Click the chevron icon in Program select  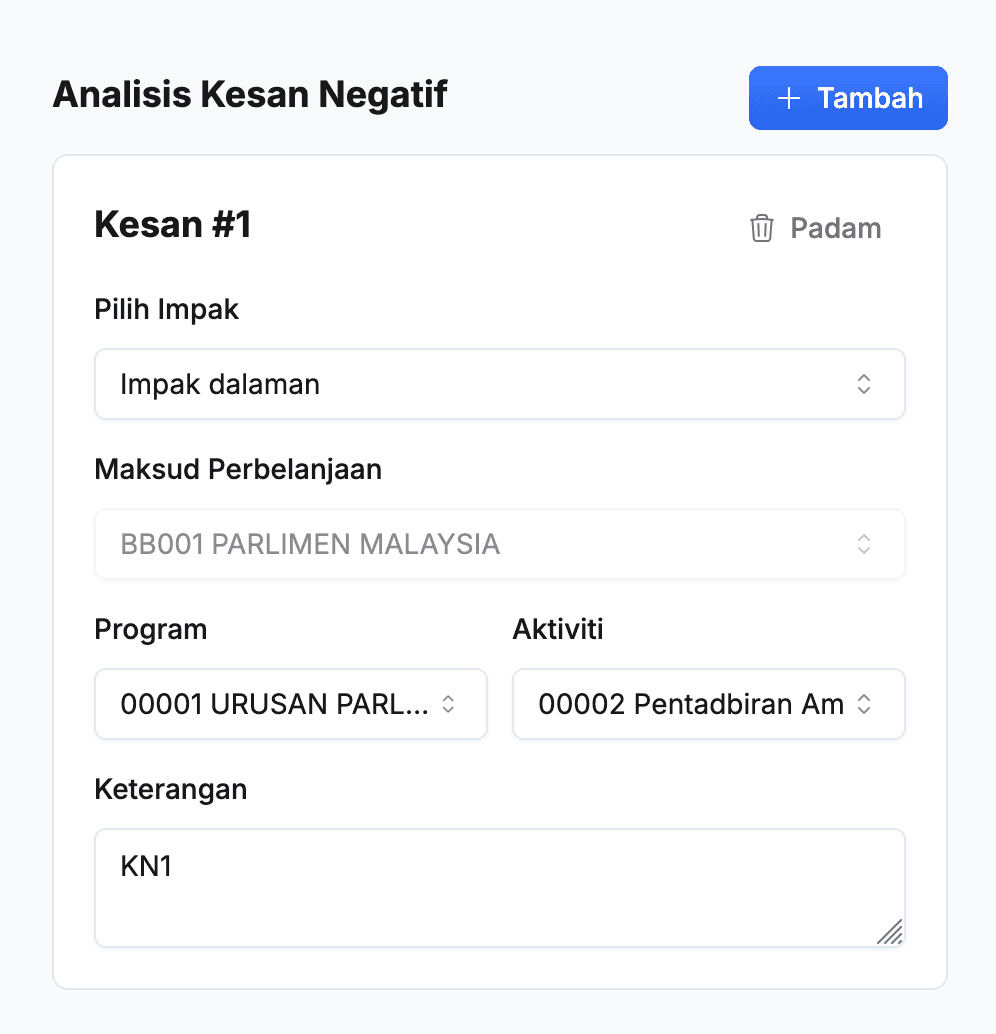(x=449, y=704)
